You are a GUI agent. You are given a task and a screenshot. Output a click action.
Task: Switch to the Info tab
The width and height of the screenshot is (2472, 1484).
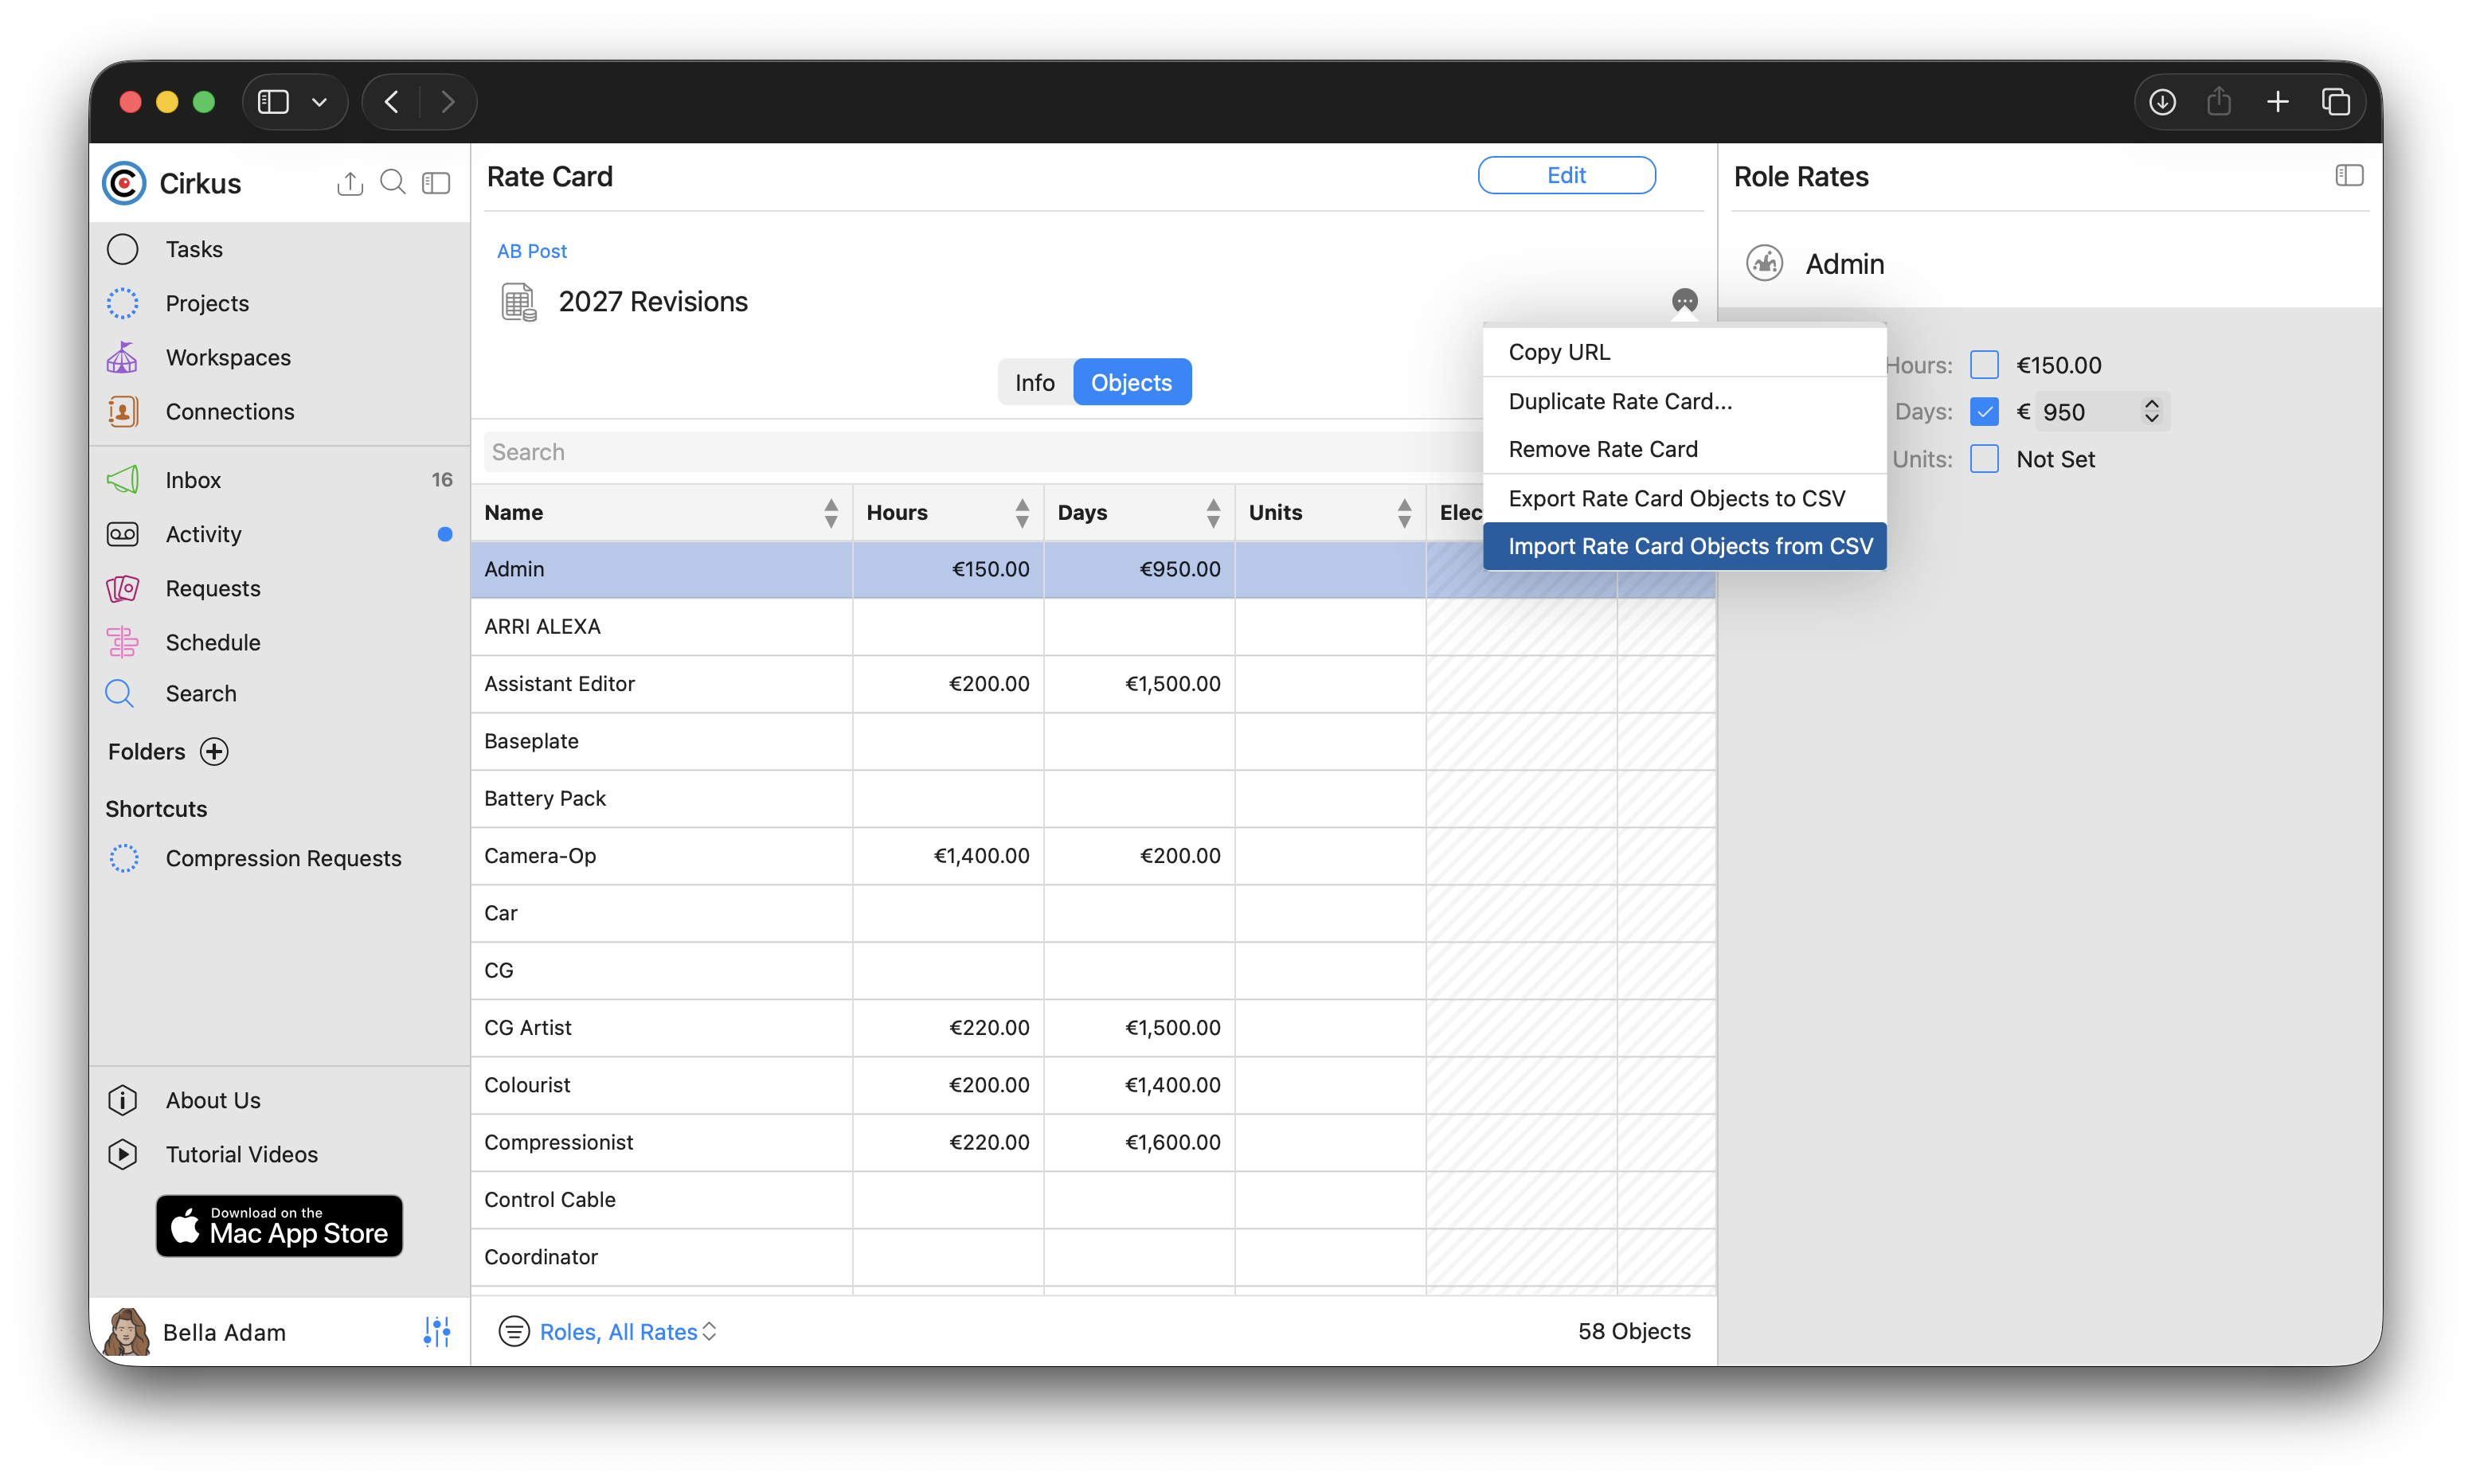tap(1034, 382)
